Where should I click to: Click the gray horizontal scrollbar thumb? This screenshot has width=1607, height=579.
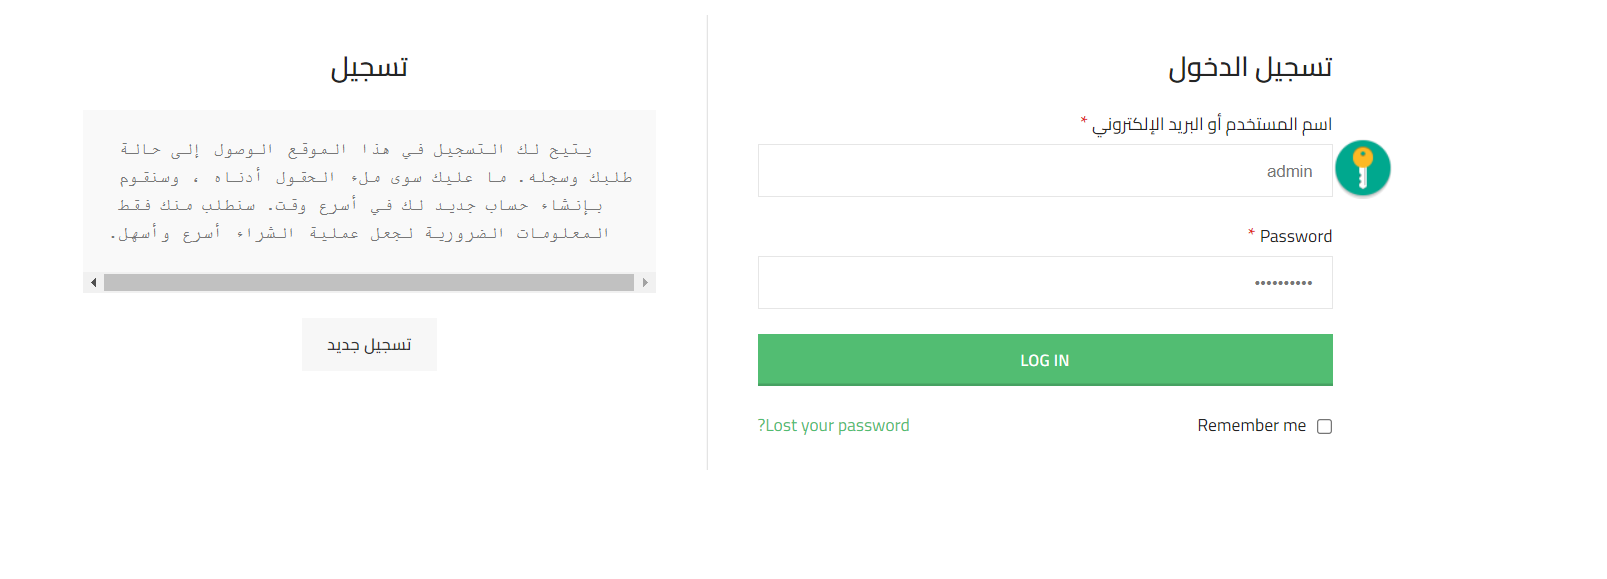click(x=368, y=283)
